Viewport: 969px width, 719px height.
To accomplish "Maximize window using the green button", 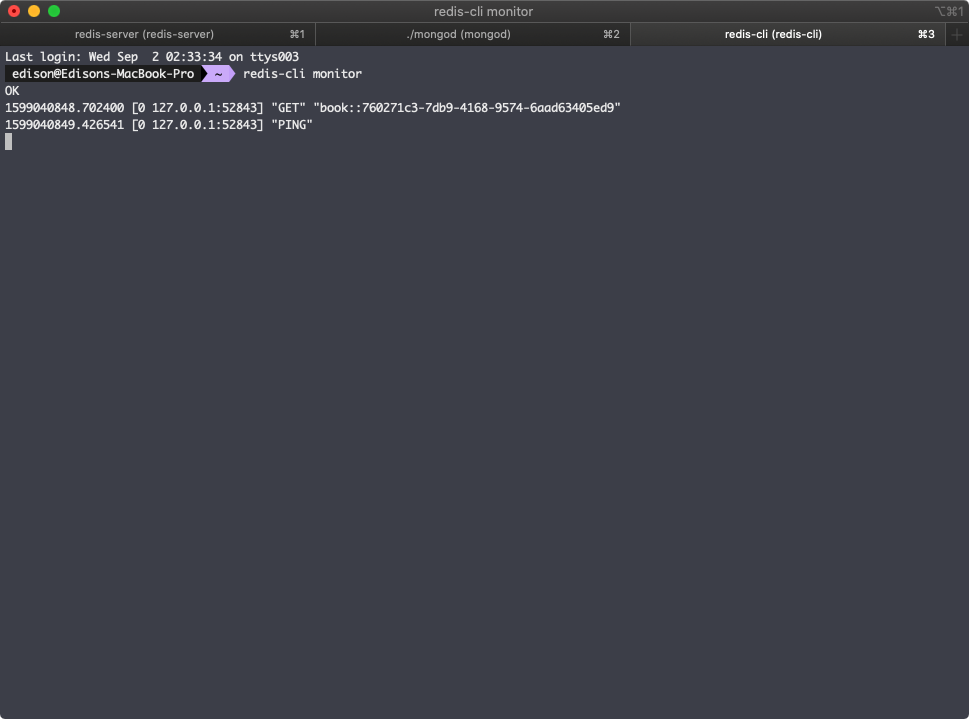I will point(54,11).
